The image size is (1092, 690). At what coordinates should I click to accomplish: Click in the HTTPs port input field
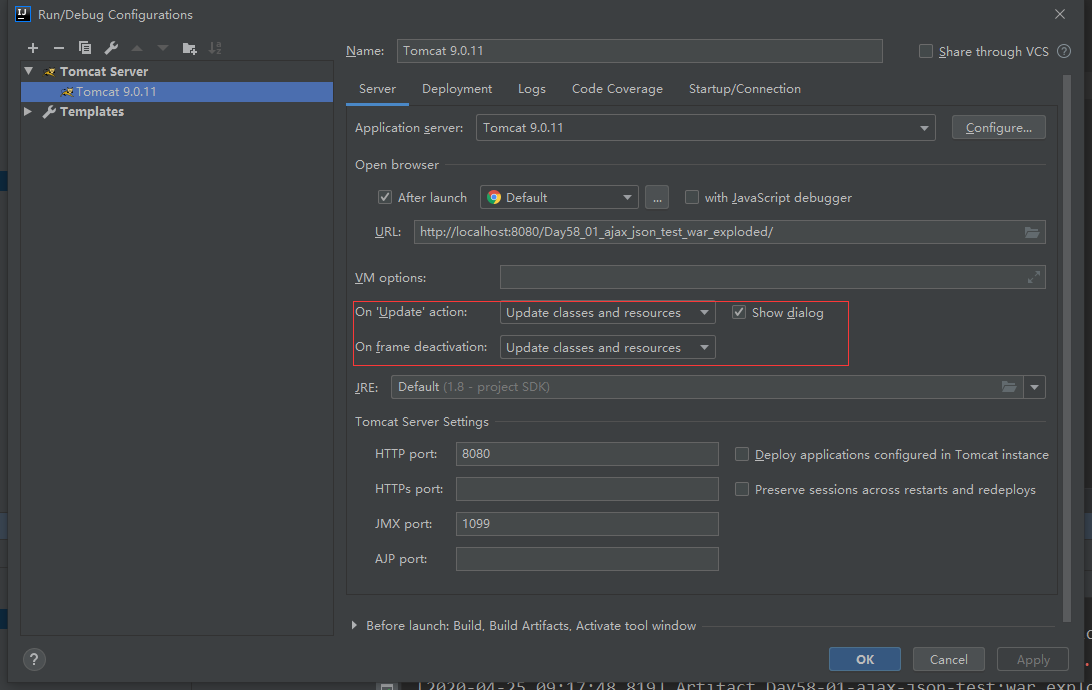click(586, 488)
